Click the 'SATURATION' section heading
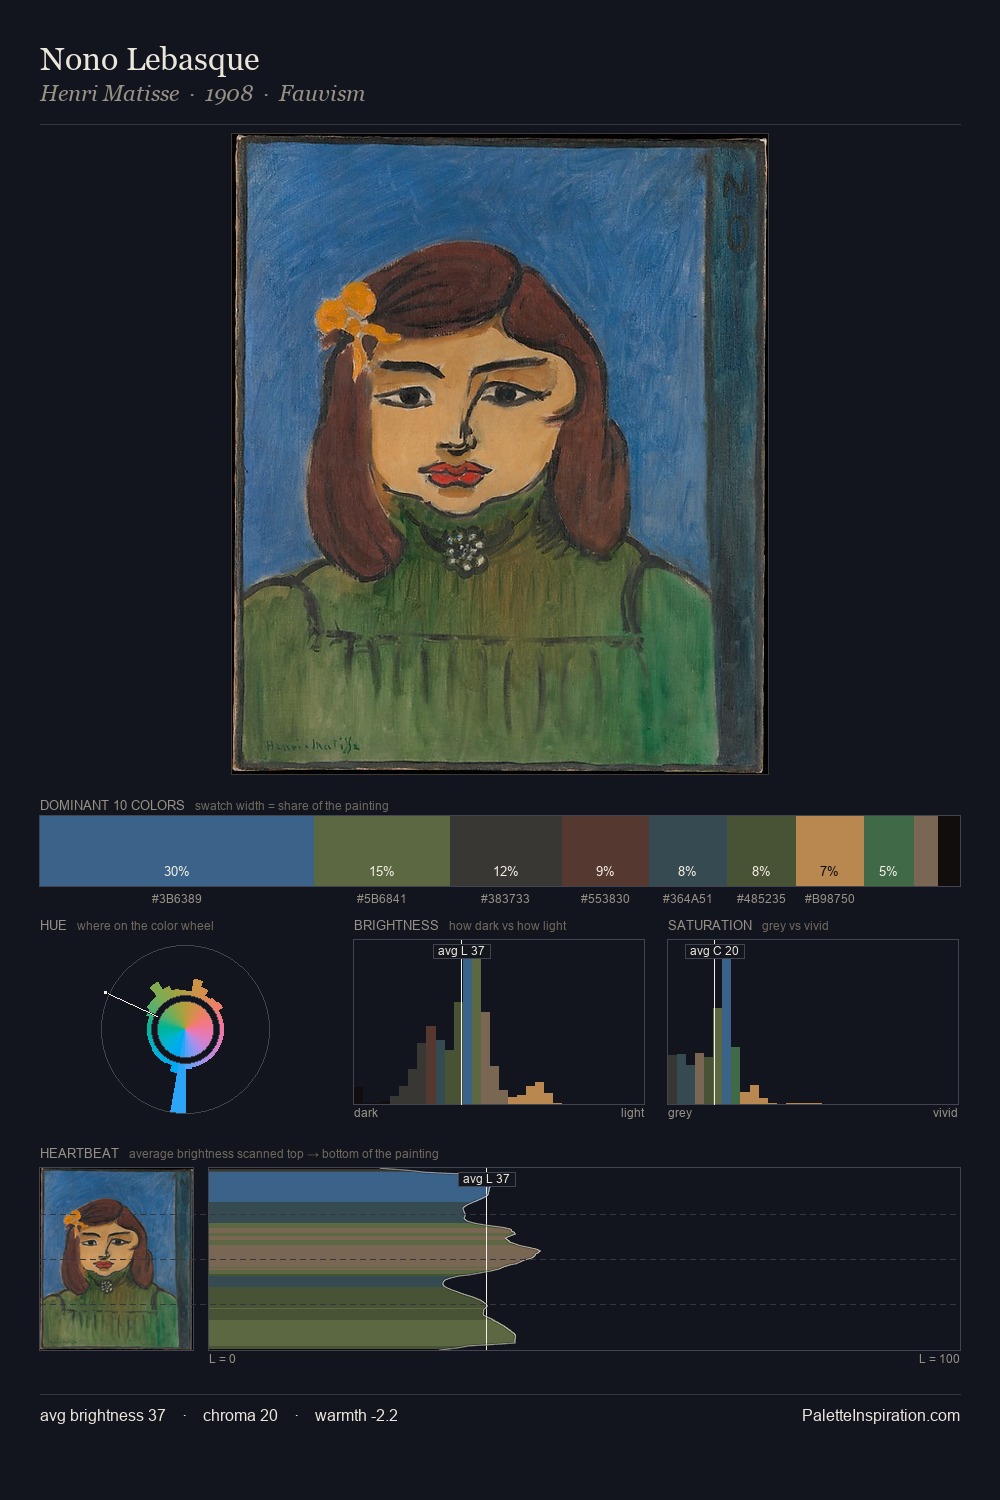Image resolution: width=1000 pixels, height=1500 pixels. pyautogui.click(x=710, y=925)
